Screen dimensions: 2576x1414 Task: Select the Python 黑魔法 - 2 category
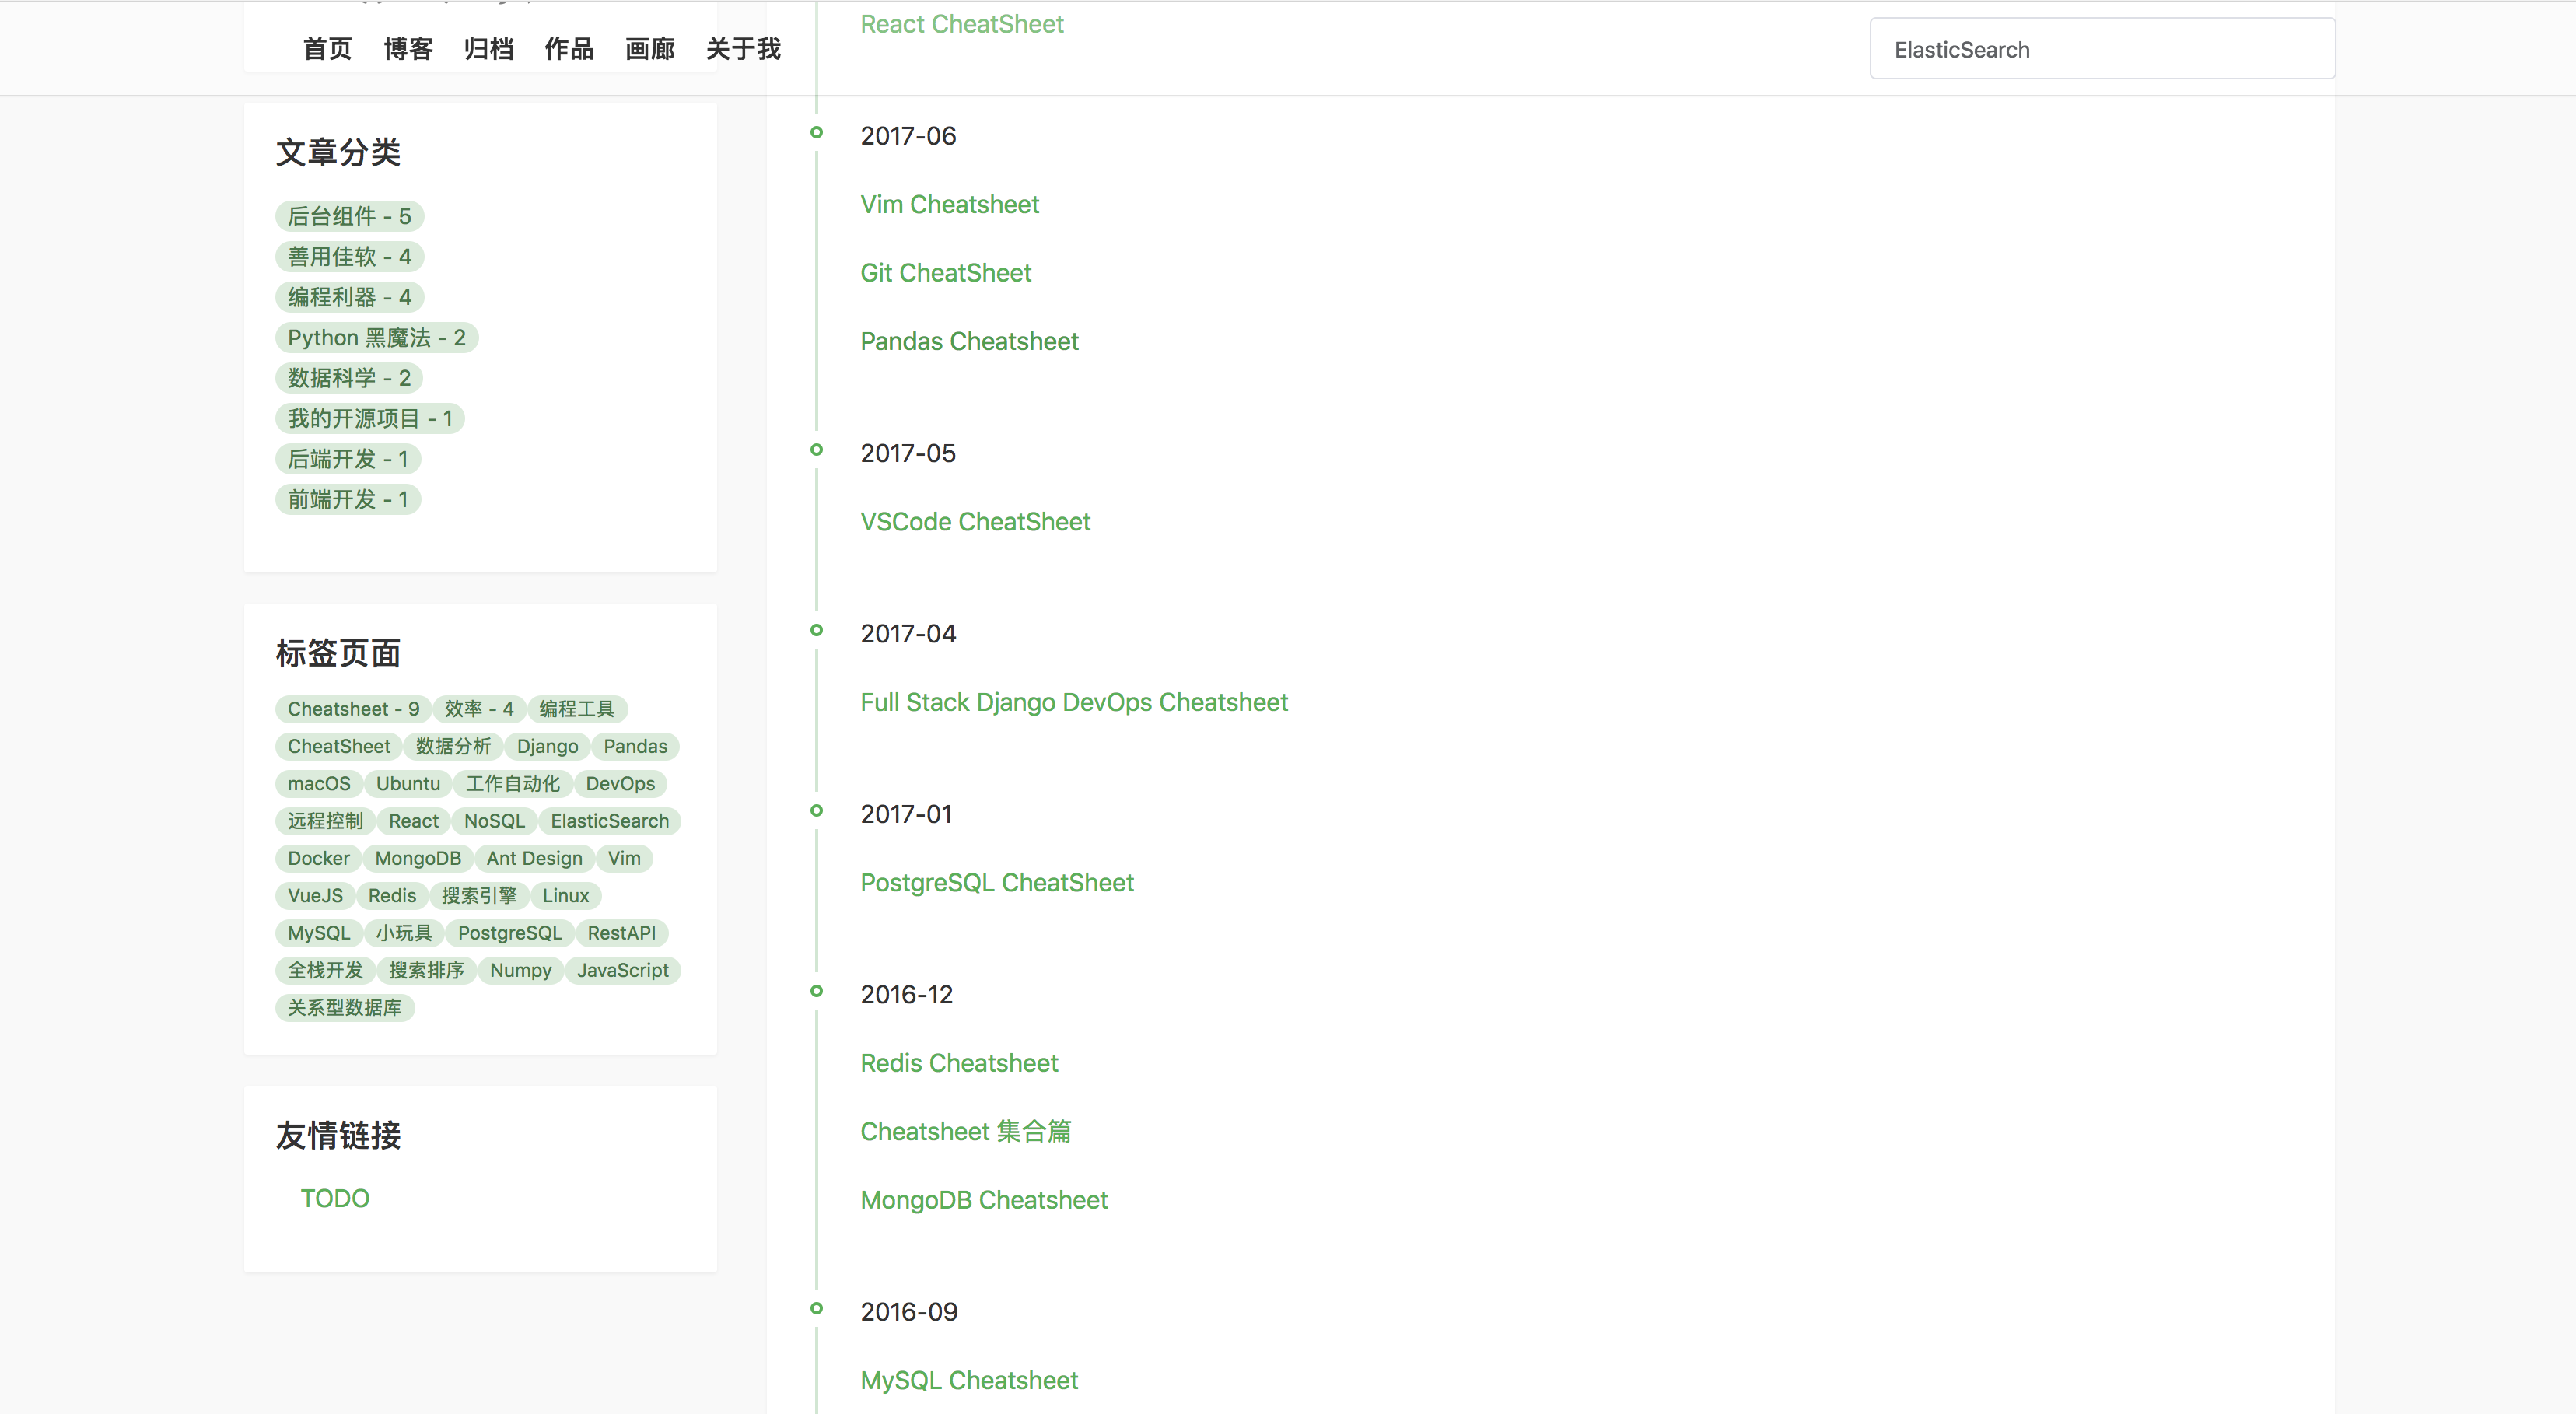pyautogui.click(x=376, y=337)
